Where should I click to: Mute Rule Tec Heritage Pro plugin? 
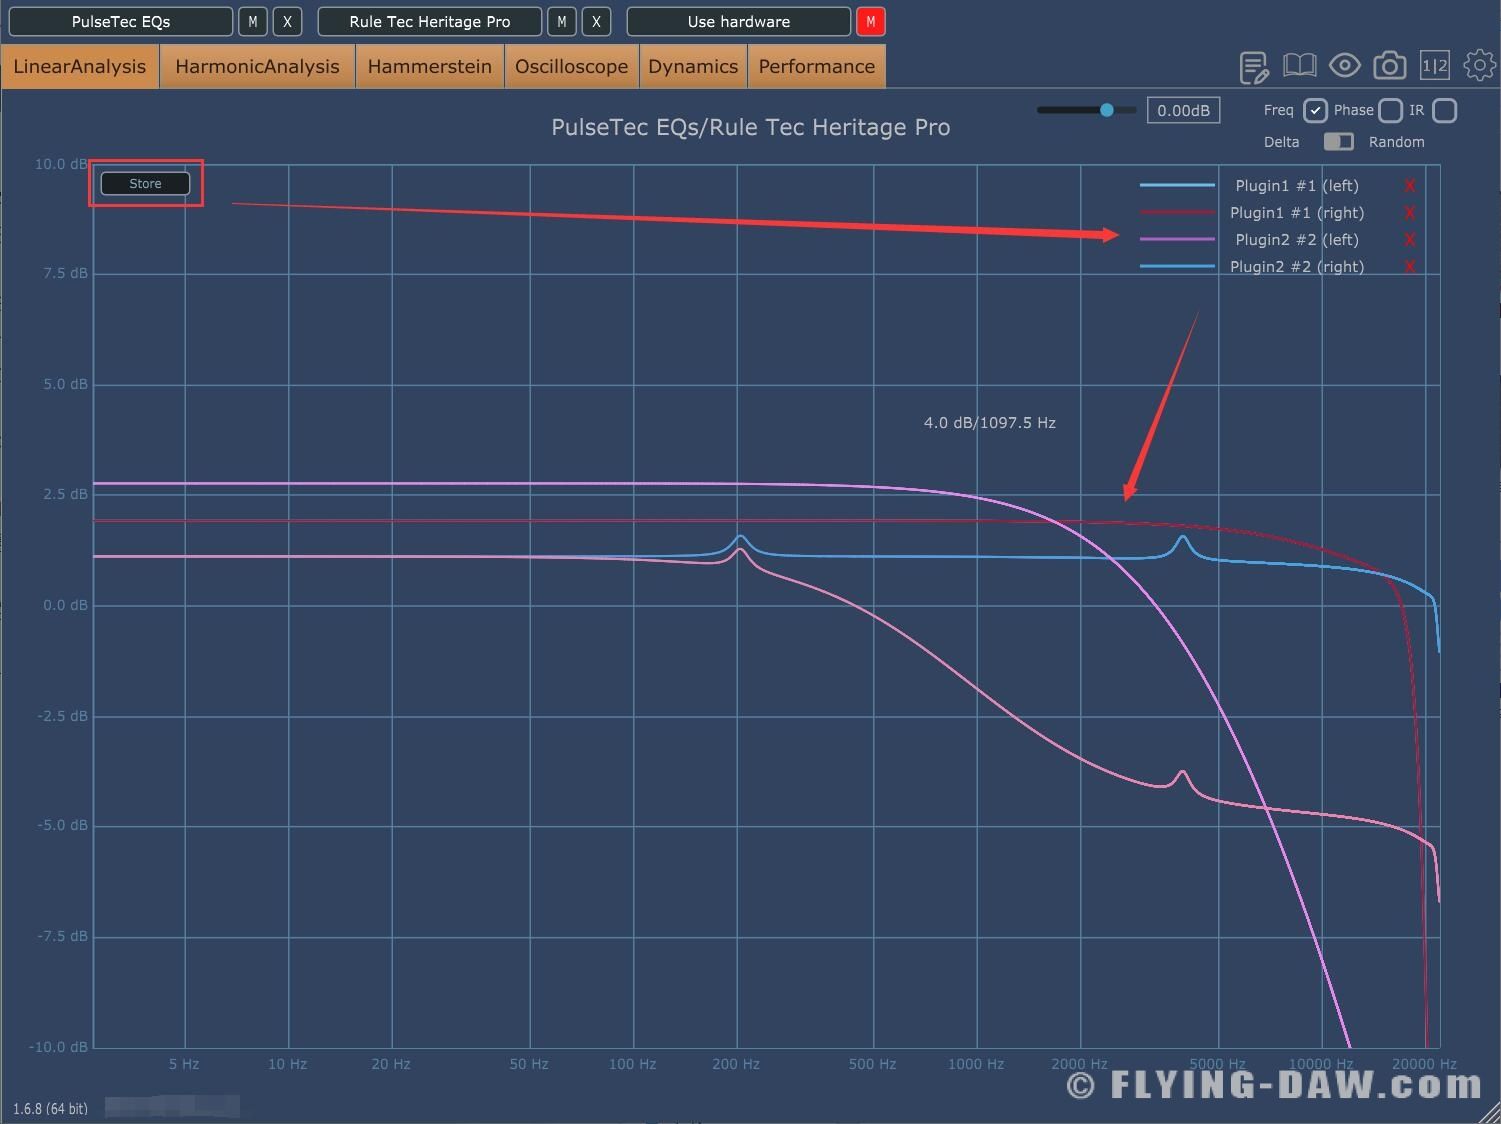click(x=562, y=22)
